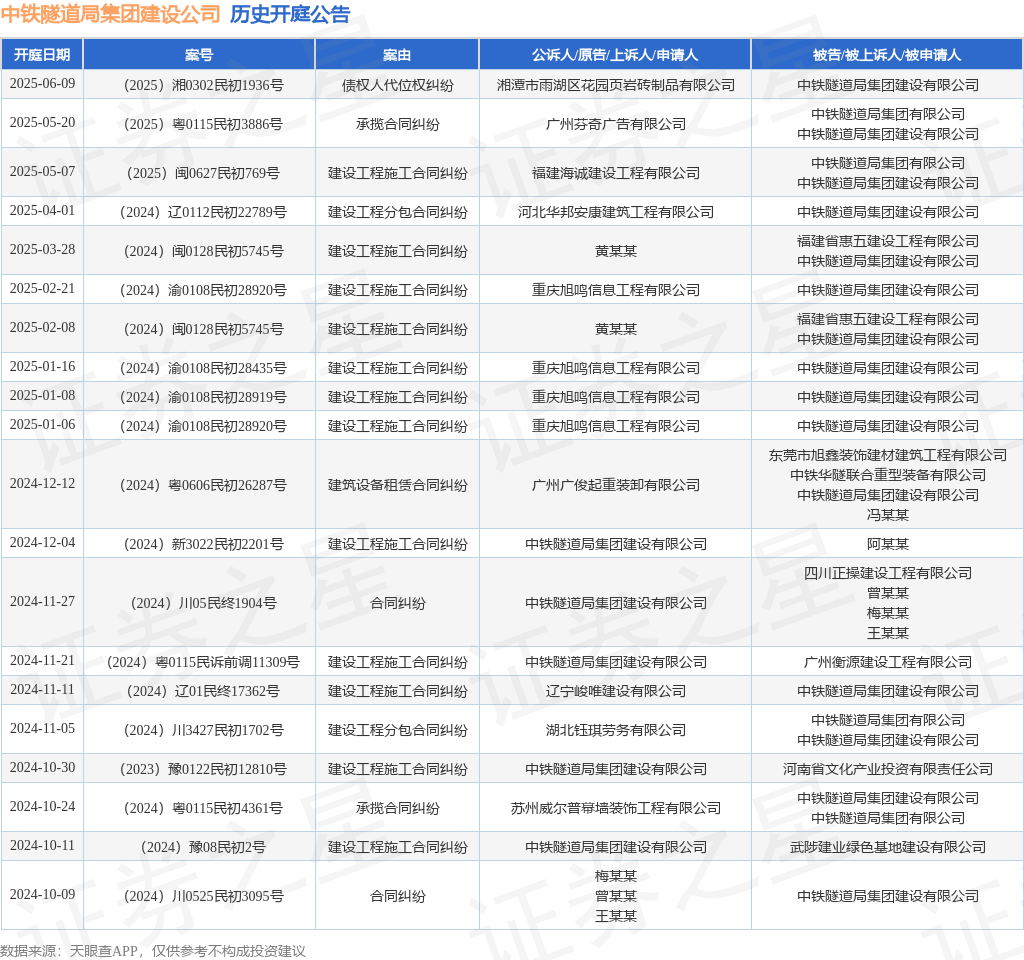The height and width of the screenshot is (960, 1024).
Task: Click plaintiff 湖北钰琪劳务有限公司
Action: tap(615, 730)
